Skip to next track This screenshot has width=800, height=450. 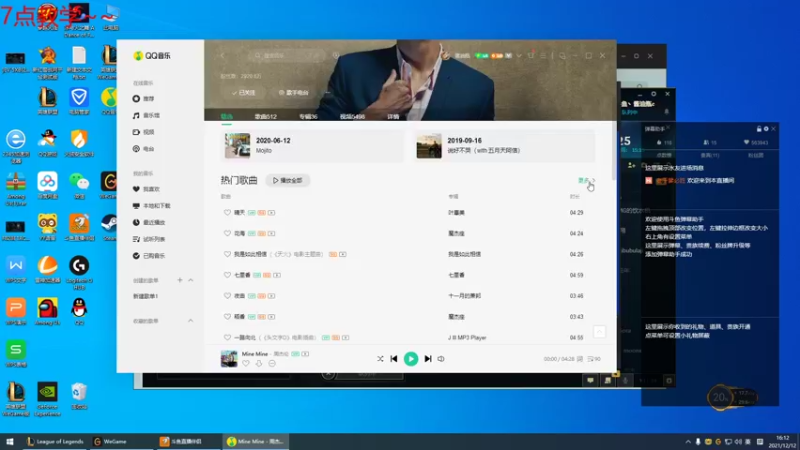pos(428,359)
